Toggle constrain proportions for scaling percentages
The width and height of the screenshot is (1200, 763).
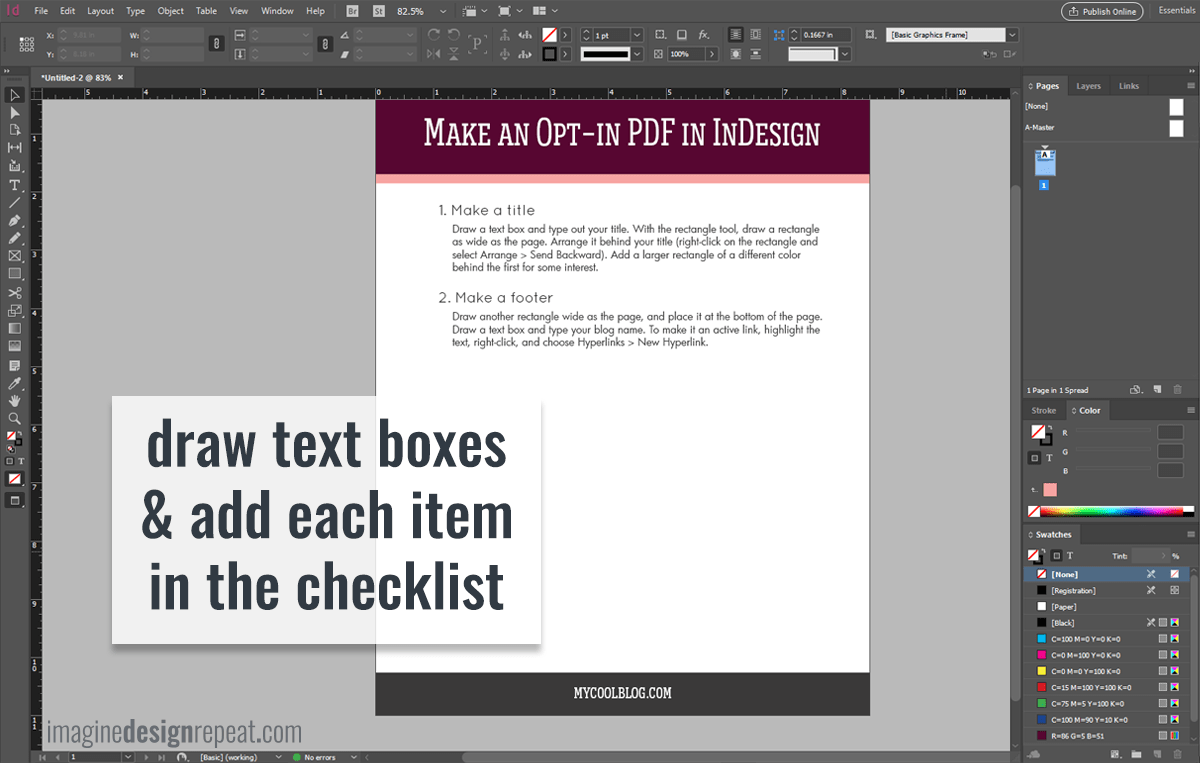324,44
